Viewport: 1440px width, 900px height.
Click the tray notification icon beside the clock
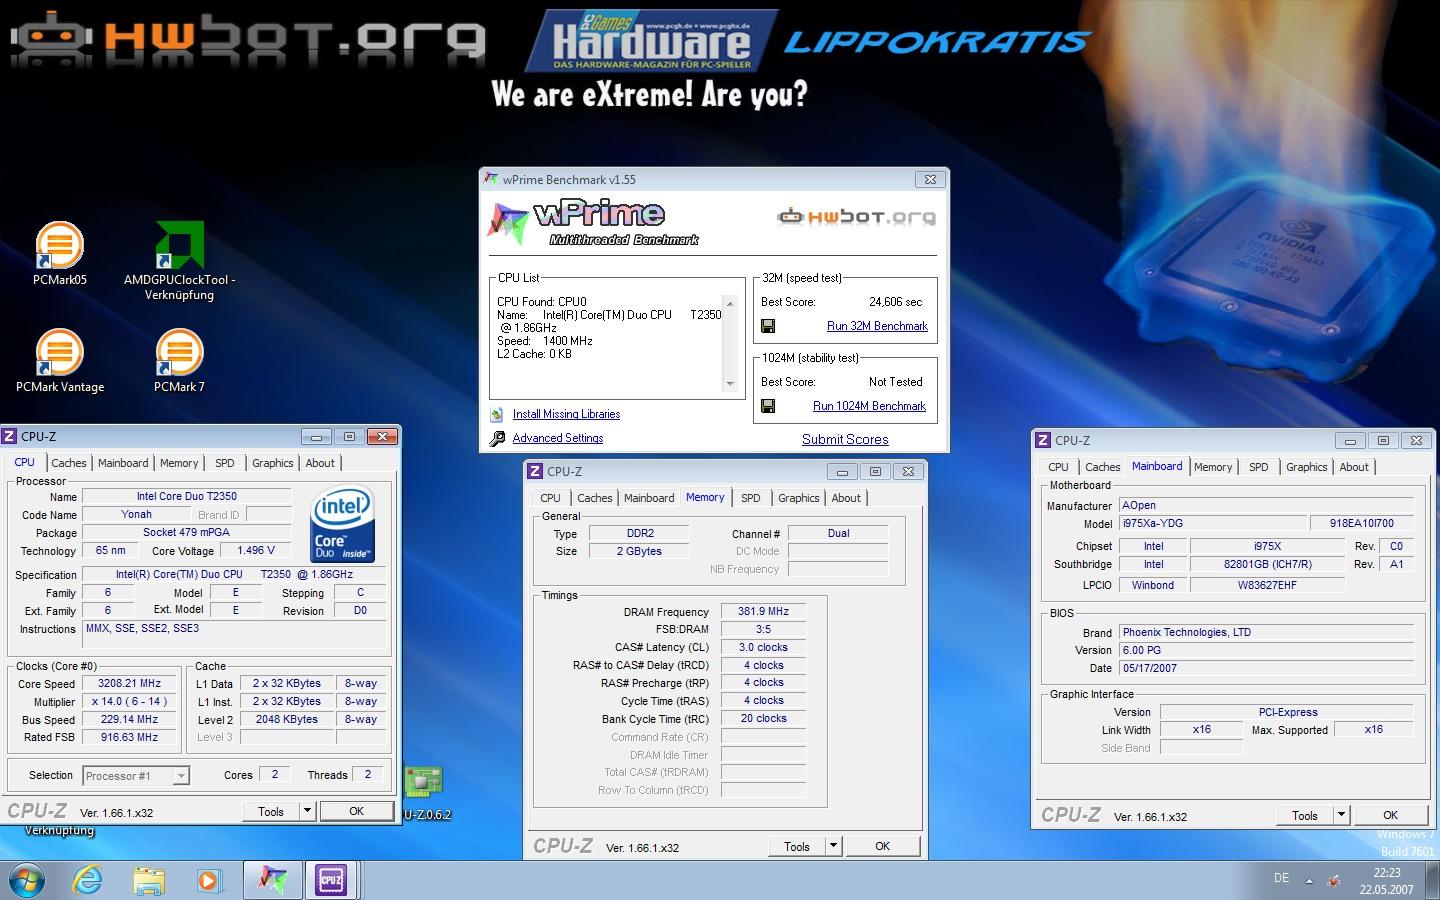(1334, 881)
